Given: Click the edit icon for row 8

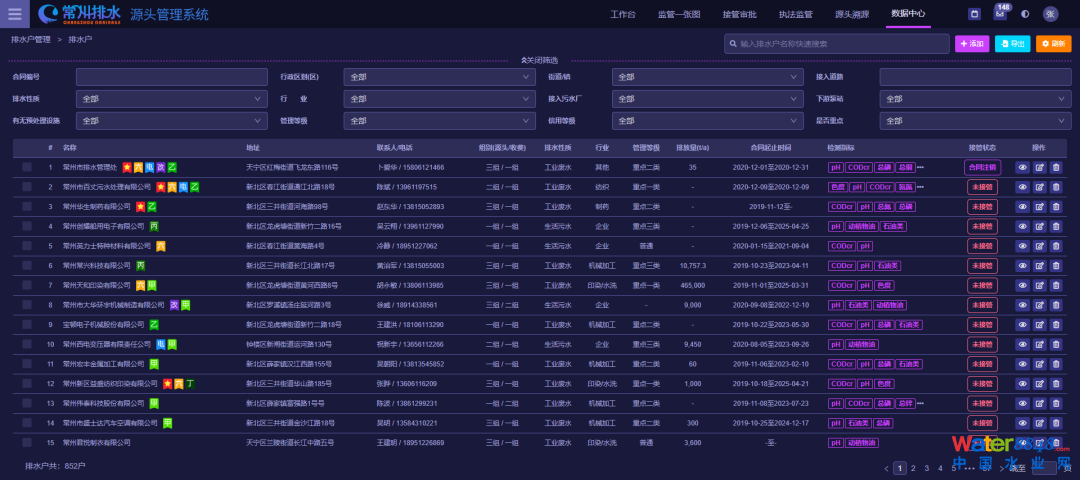Looking at the screenshot, I should pyautogui.click(x=1039, y=305).
